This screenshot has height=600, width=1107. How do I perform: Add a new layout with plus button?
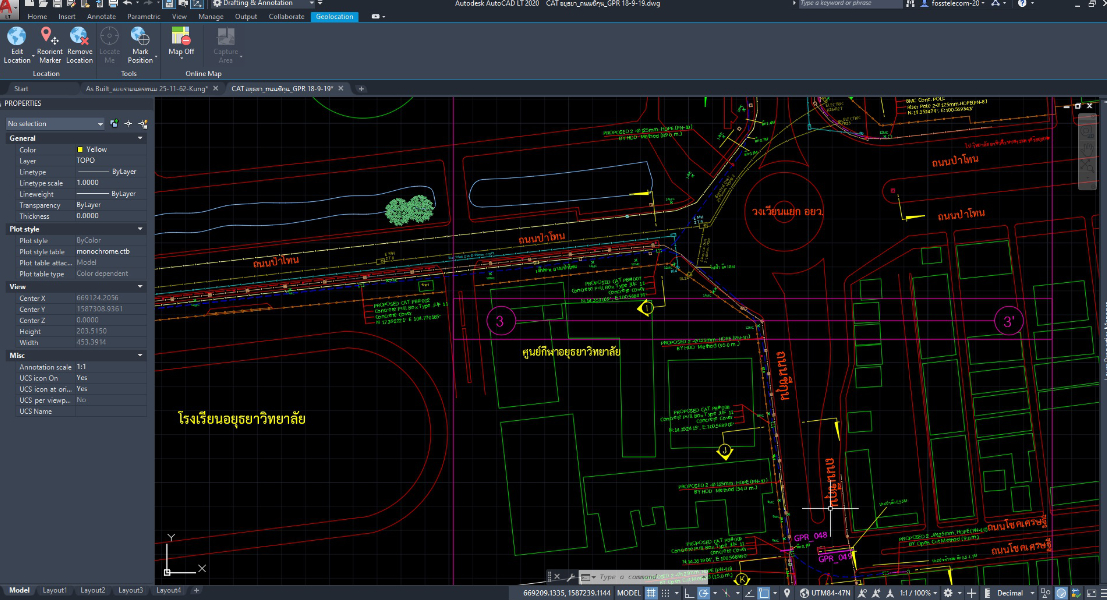coord(196,591)
